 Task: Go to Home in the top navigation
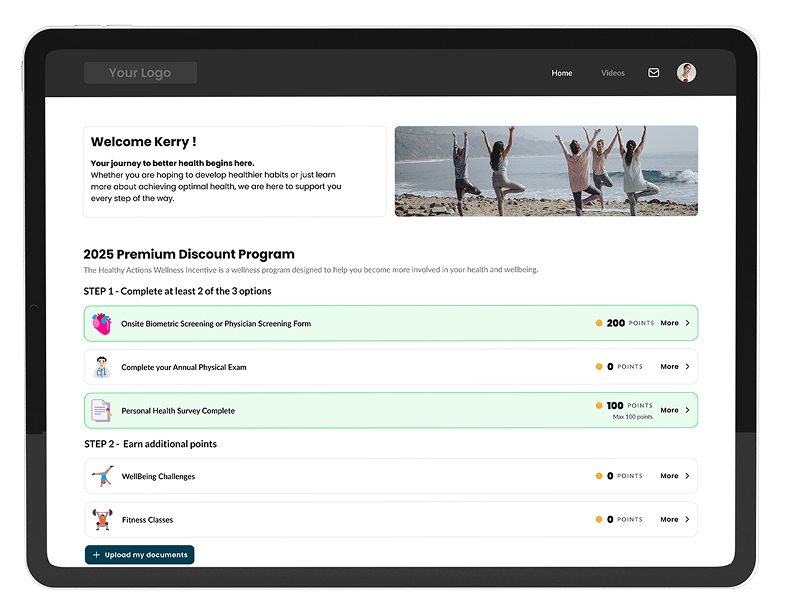(562, 73)
